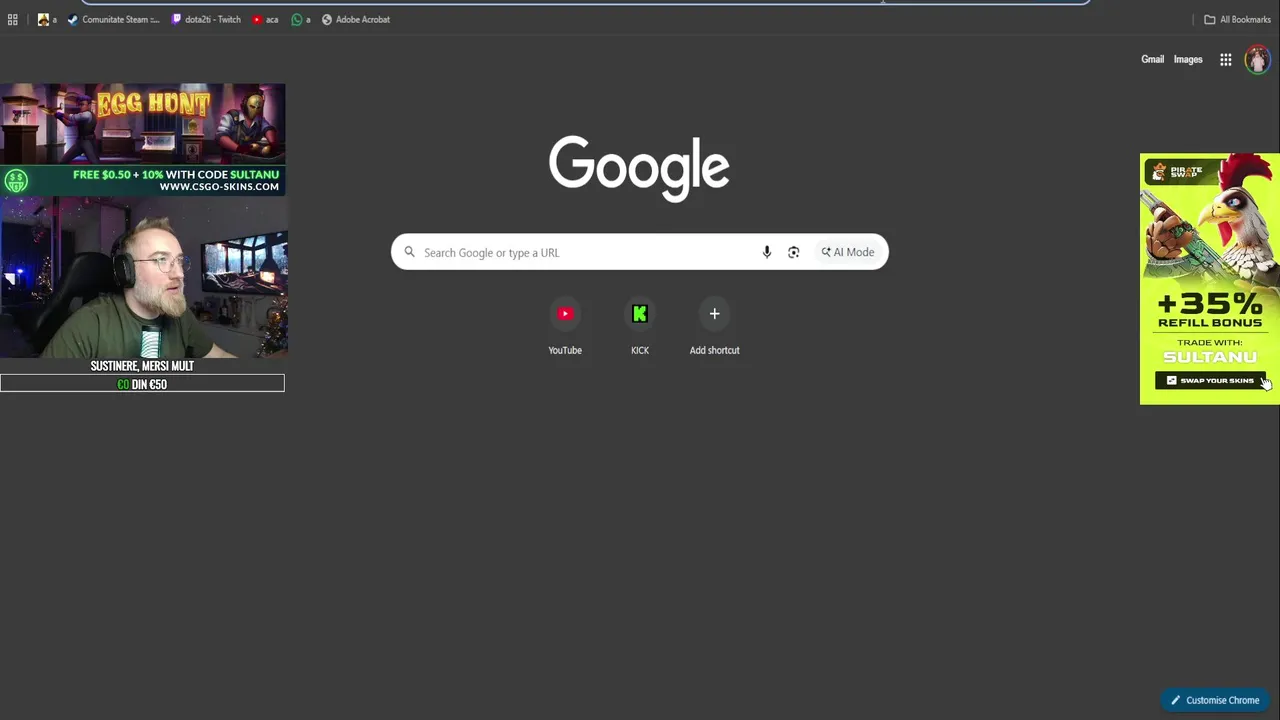1280x720 pixels.
Task: Search by image with the Google Lens icon
Action: pyautogui.click(x=794, y=252)
